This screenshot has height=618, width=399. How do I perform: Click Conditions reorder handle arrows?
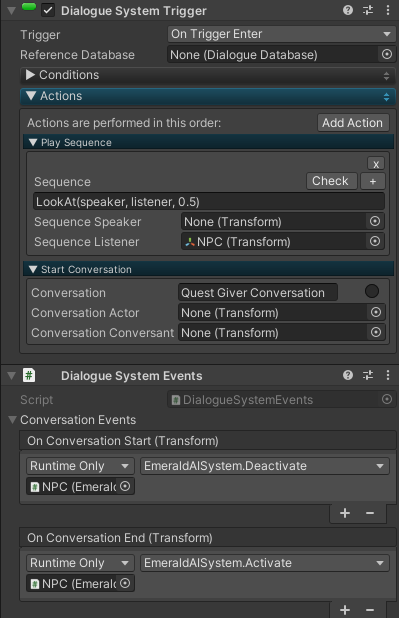[386, 75]
